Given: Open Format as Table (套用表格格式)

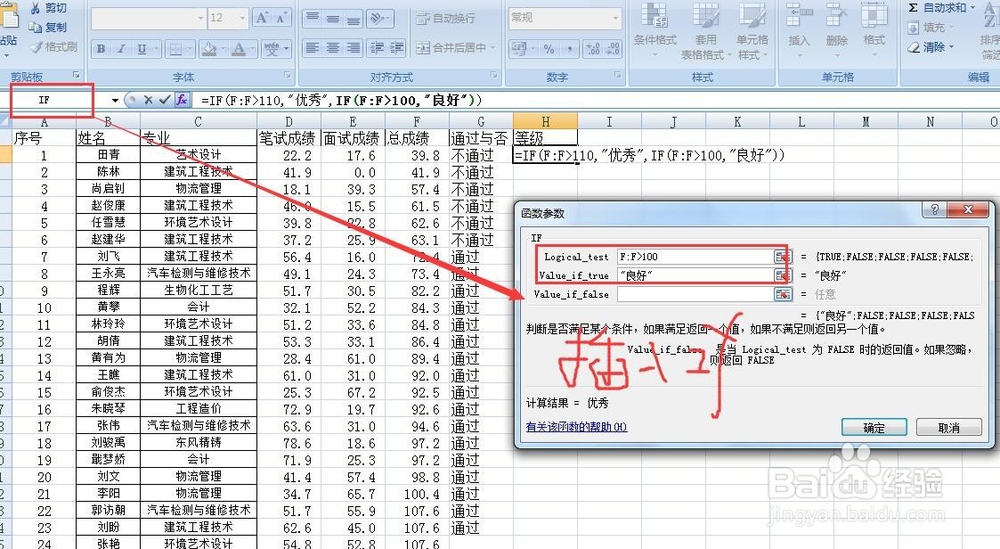Looking at the screenshot, I should pyautogui.click(x=705, y=31).
